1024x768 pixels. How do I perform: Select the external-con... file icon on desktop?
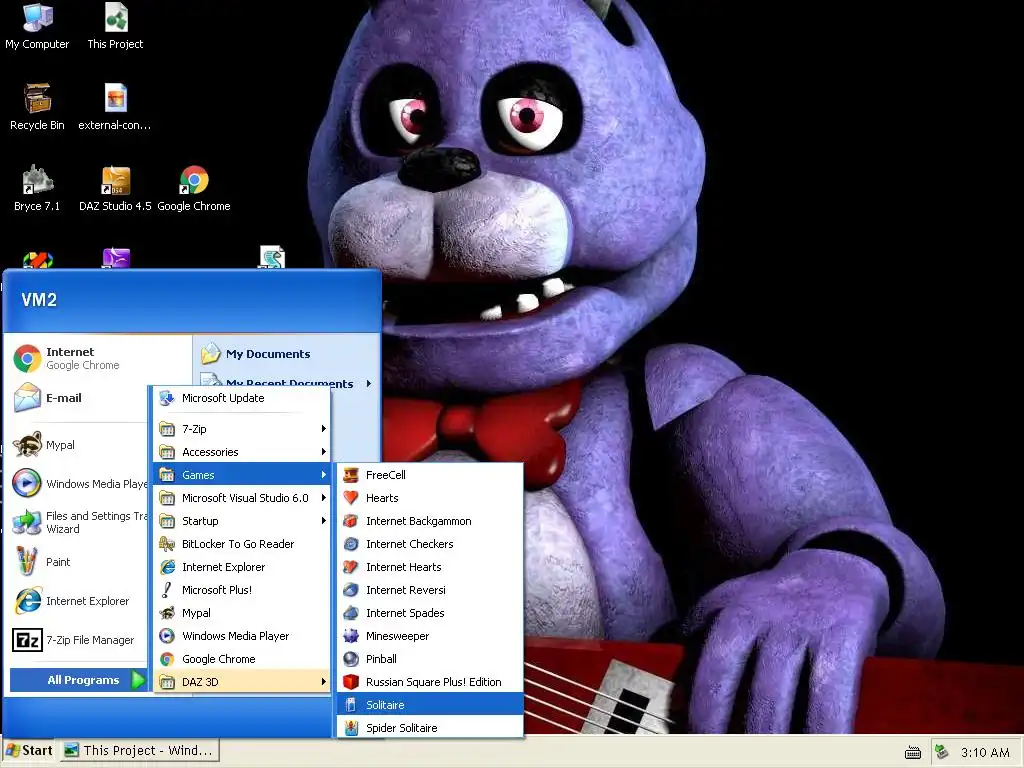point(115,107)
